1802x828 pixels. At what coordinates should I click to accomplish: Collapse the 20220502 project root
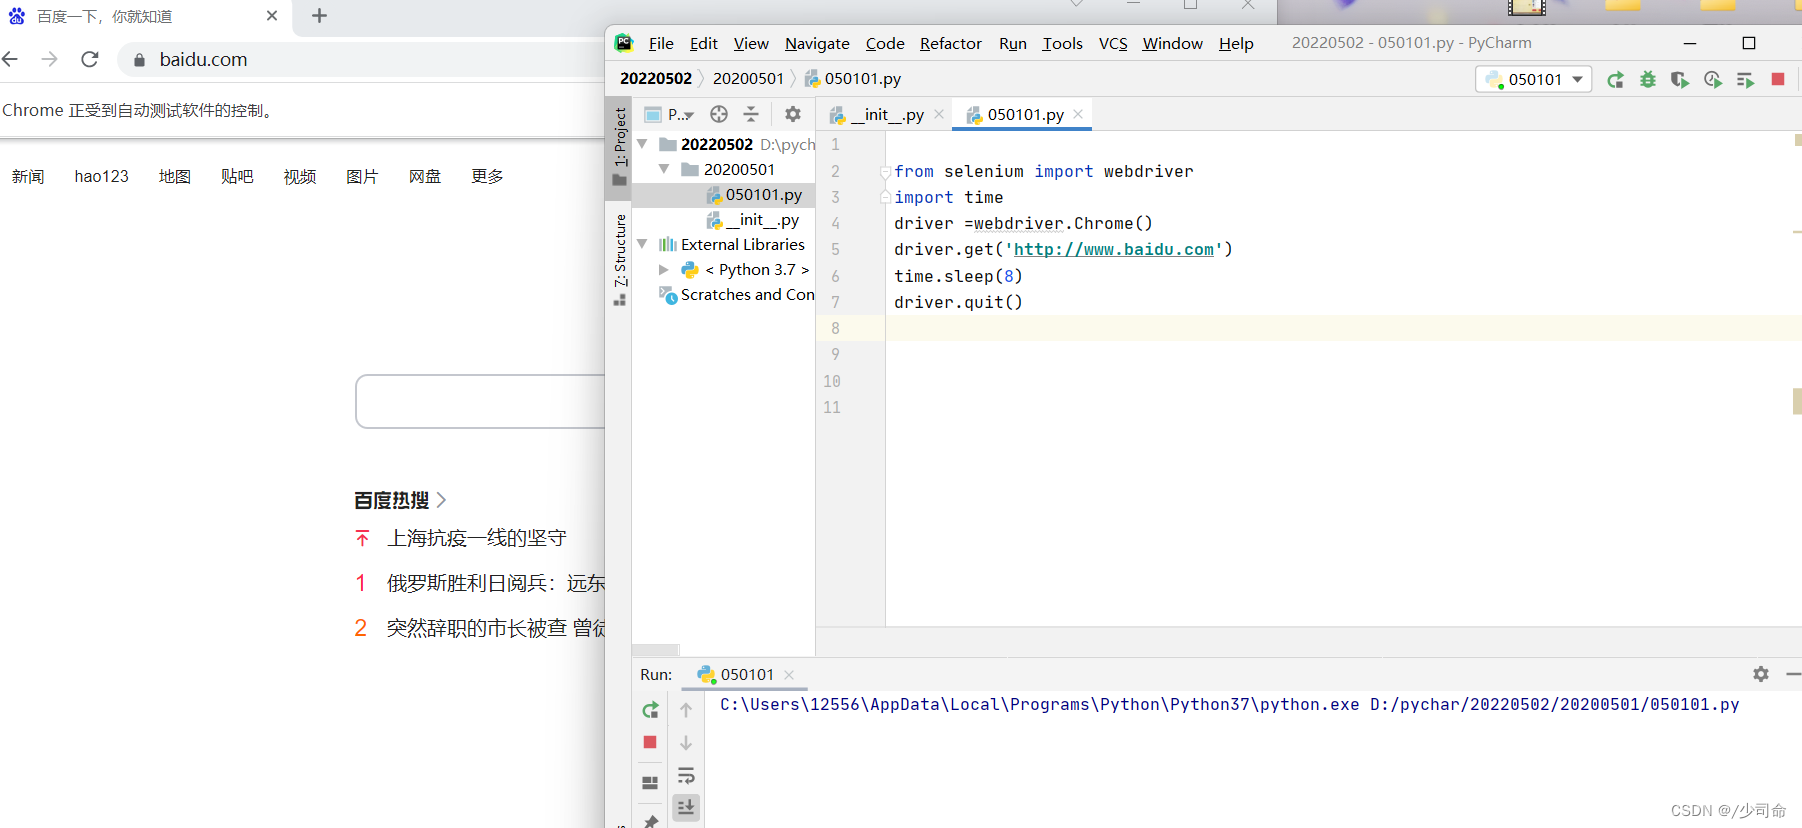642,144
